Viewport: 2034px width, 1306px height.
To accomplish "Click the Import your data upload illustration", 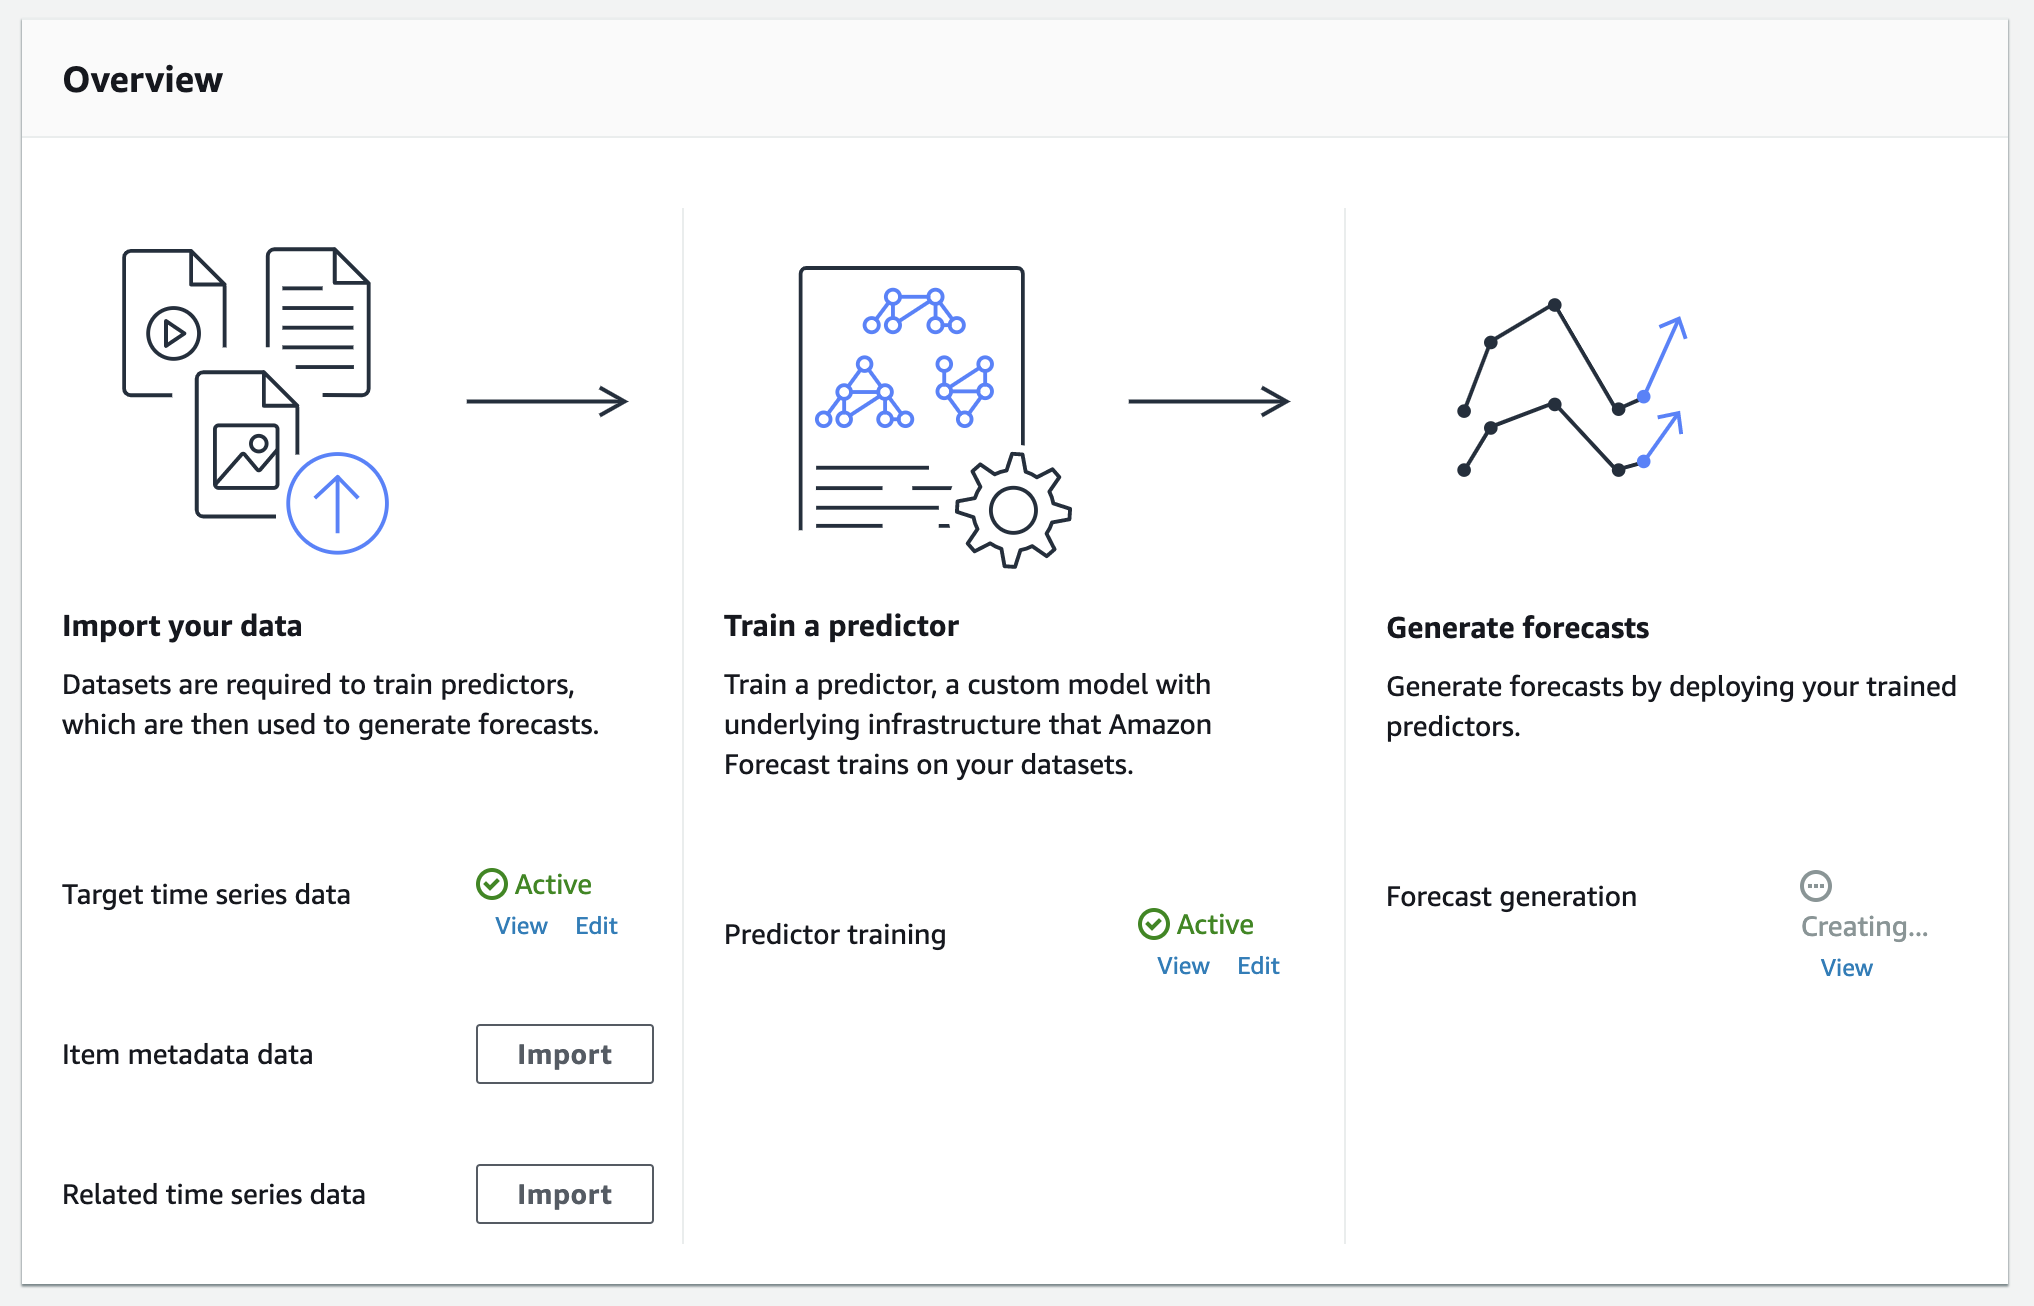I will pos(255,400).
